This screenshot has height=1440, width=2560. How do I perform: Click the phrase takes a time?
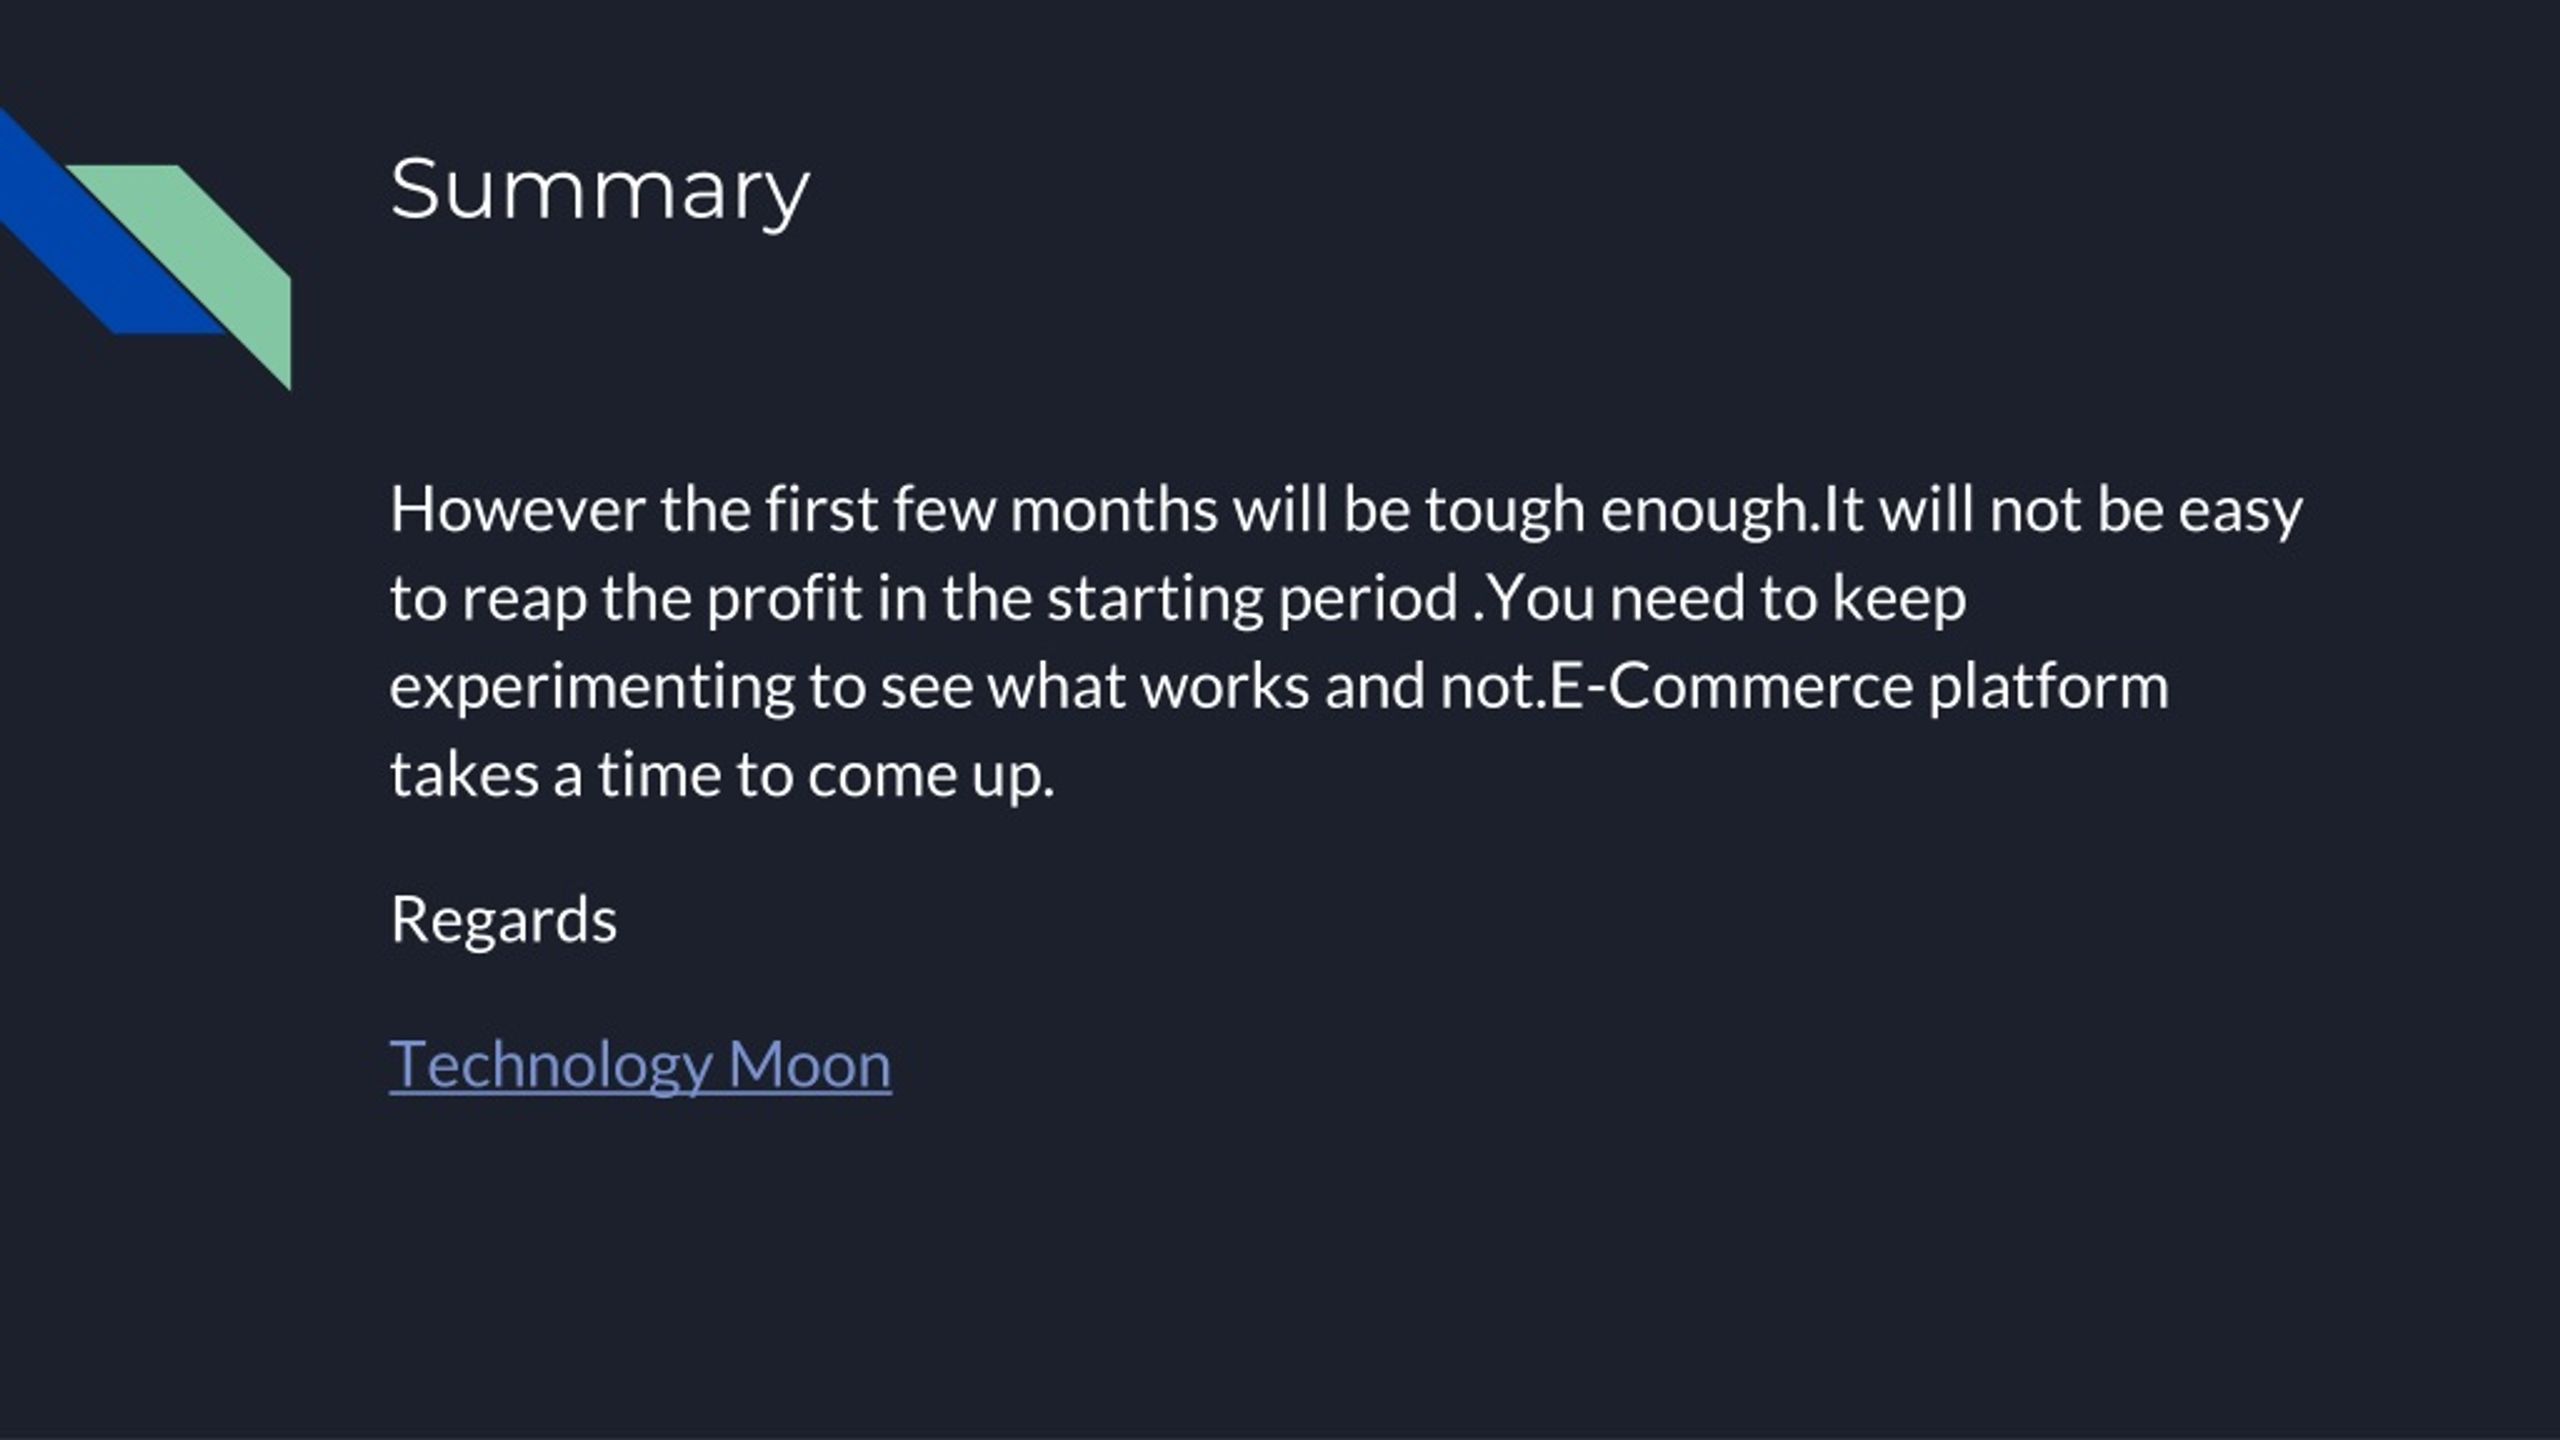[x=555, y=775]
